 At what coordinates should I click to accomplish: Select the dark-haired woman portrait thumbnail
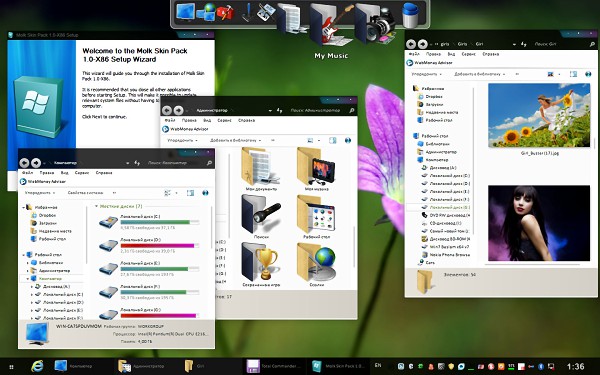[x=539, y=223]
